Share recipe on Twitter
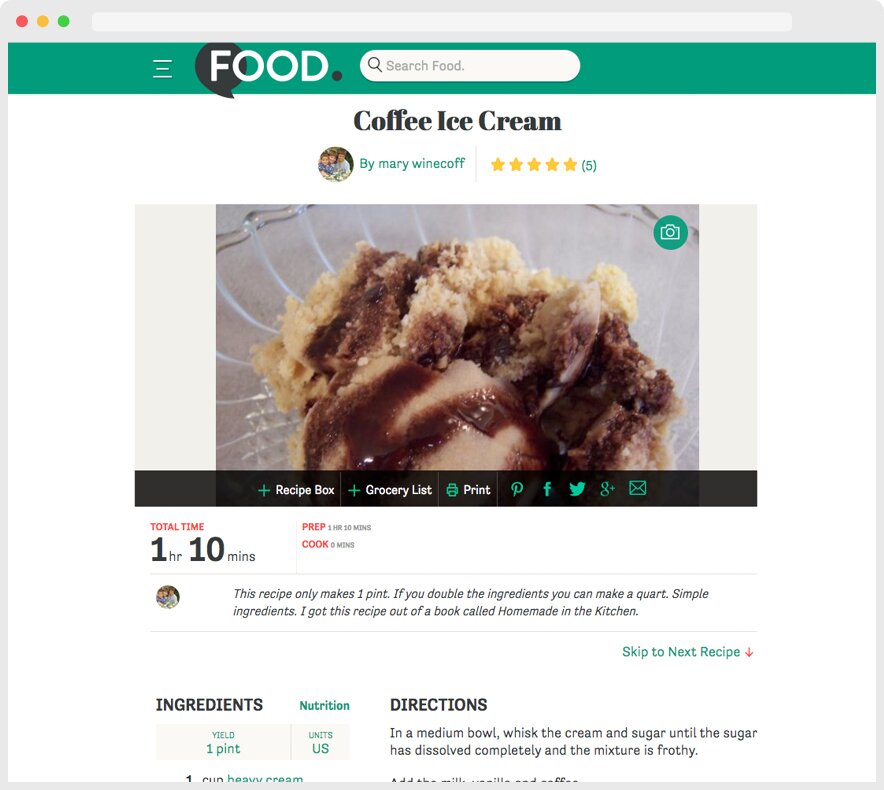Image resolution: width=884 pixels, height=790 pixels. [577, 489]
